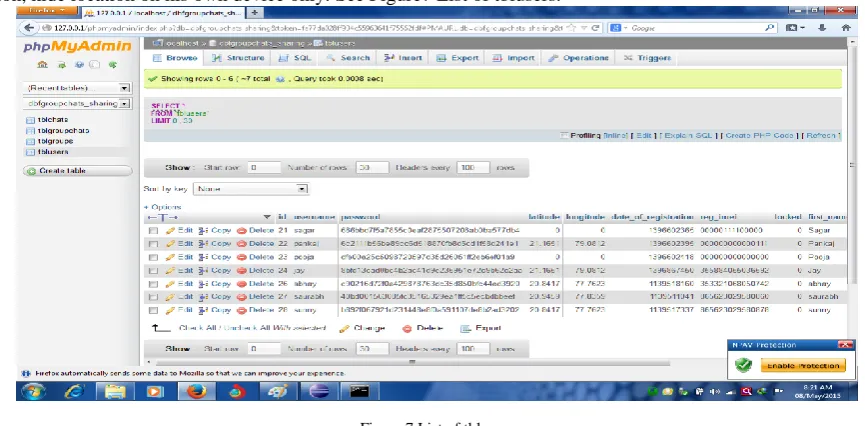Image resolution: width=865 pixels, height=426 pixels.
Task: Click the pencil Edit icon for joy row
Action: coord(170,270)
